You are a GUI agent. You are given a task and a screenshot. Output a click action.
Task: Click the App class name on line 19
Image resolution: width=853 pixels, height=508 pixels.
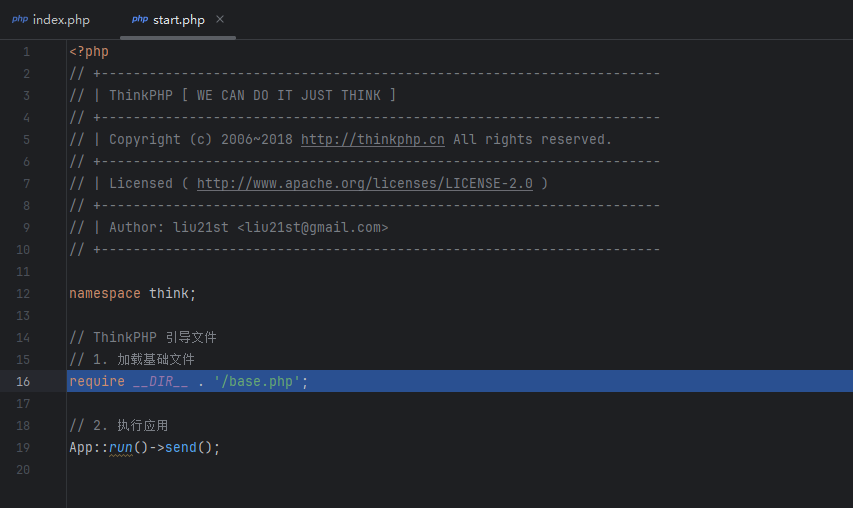pos(81,448)
